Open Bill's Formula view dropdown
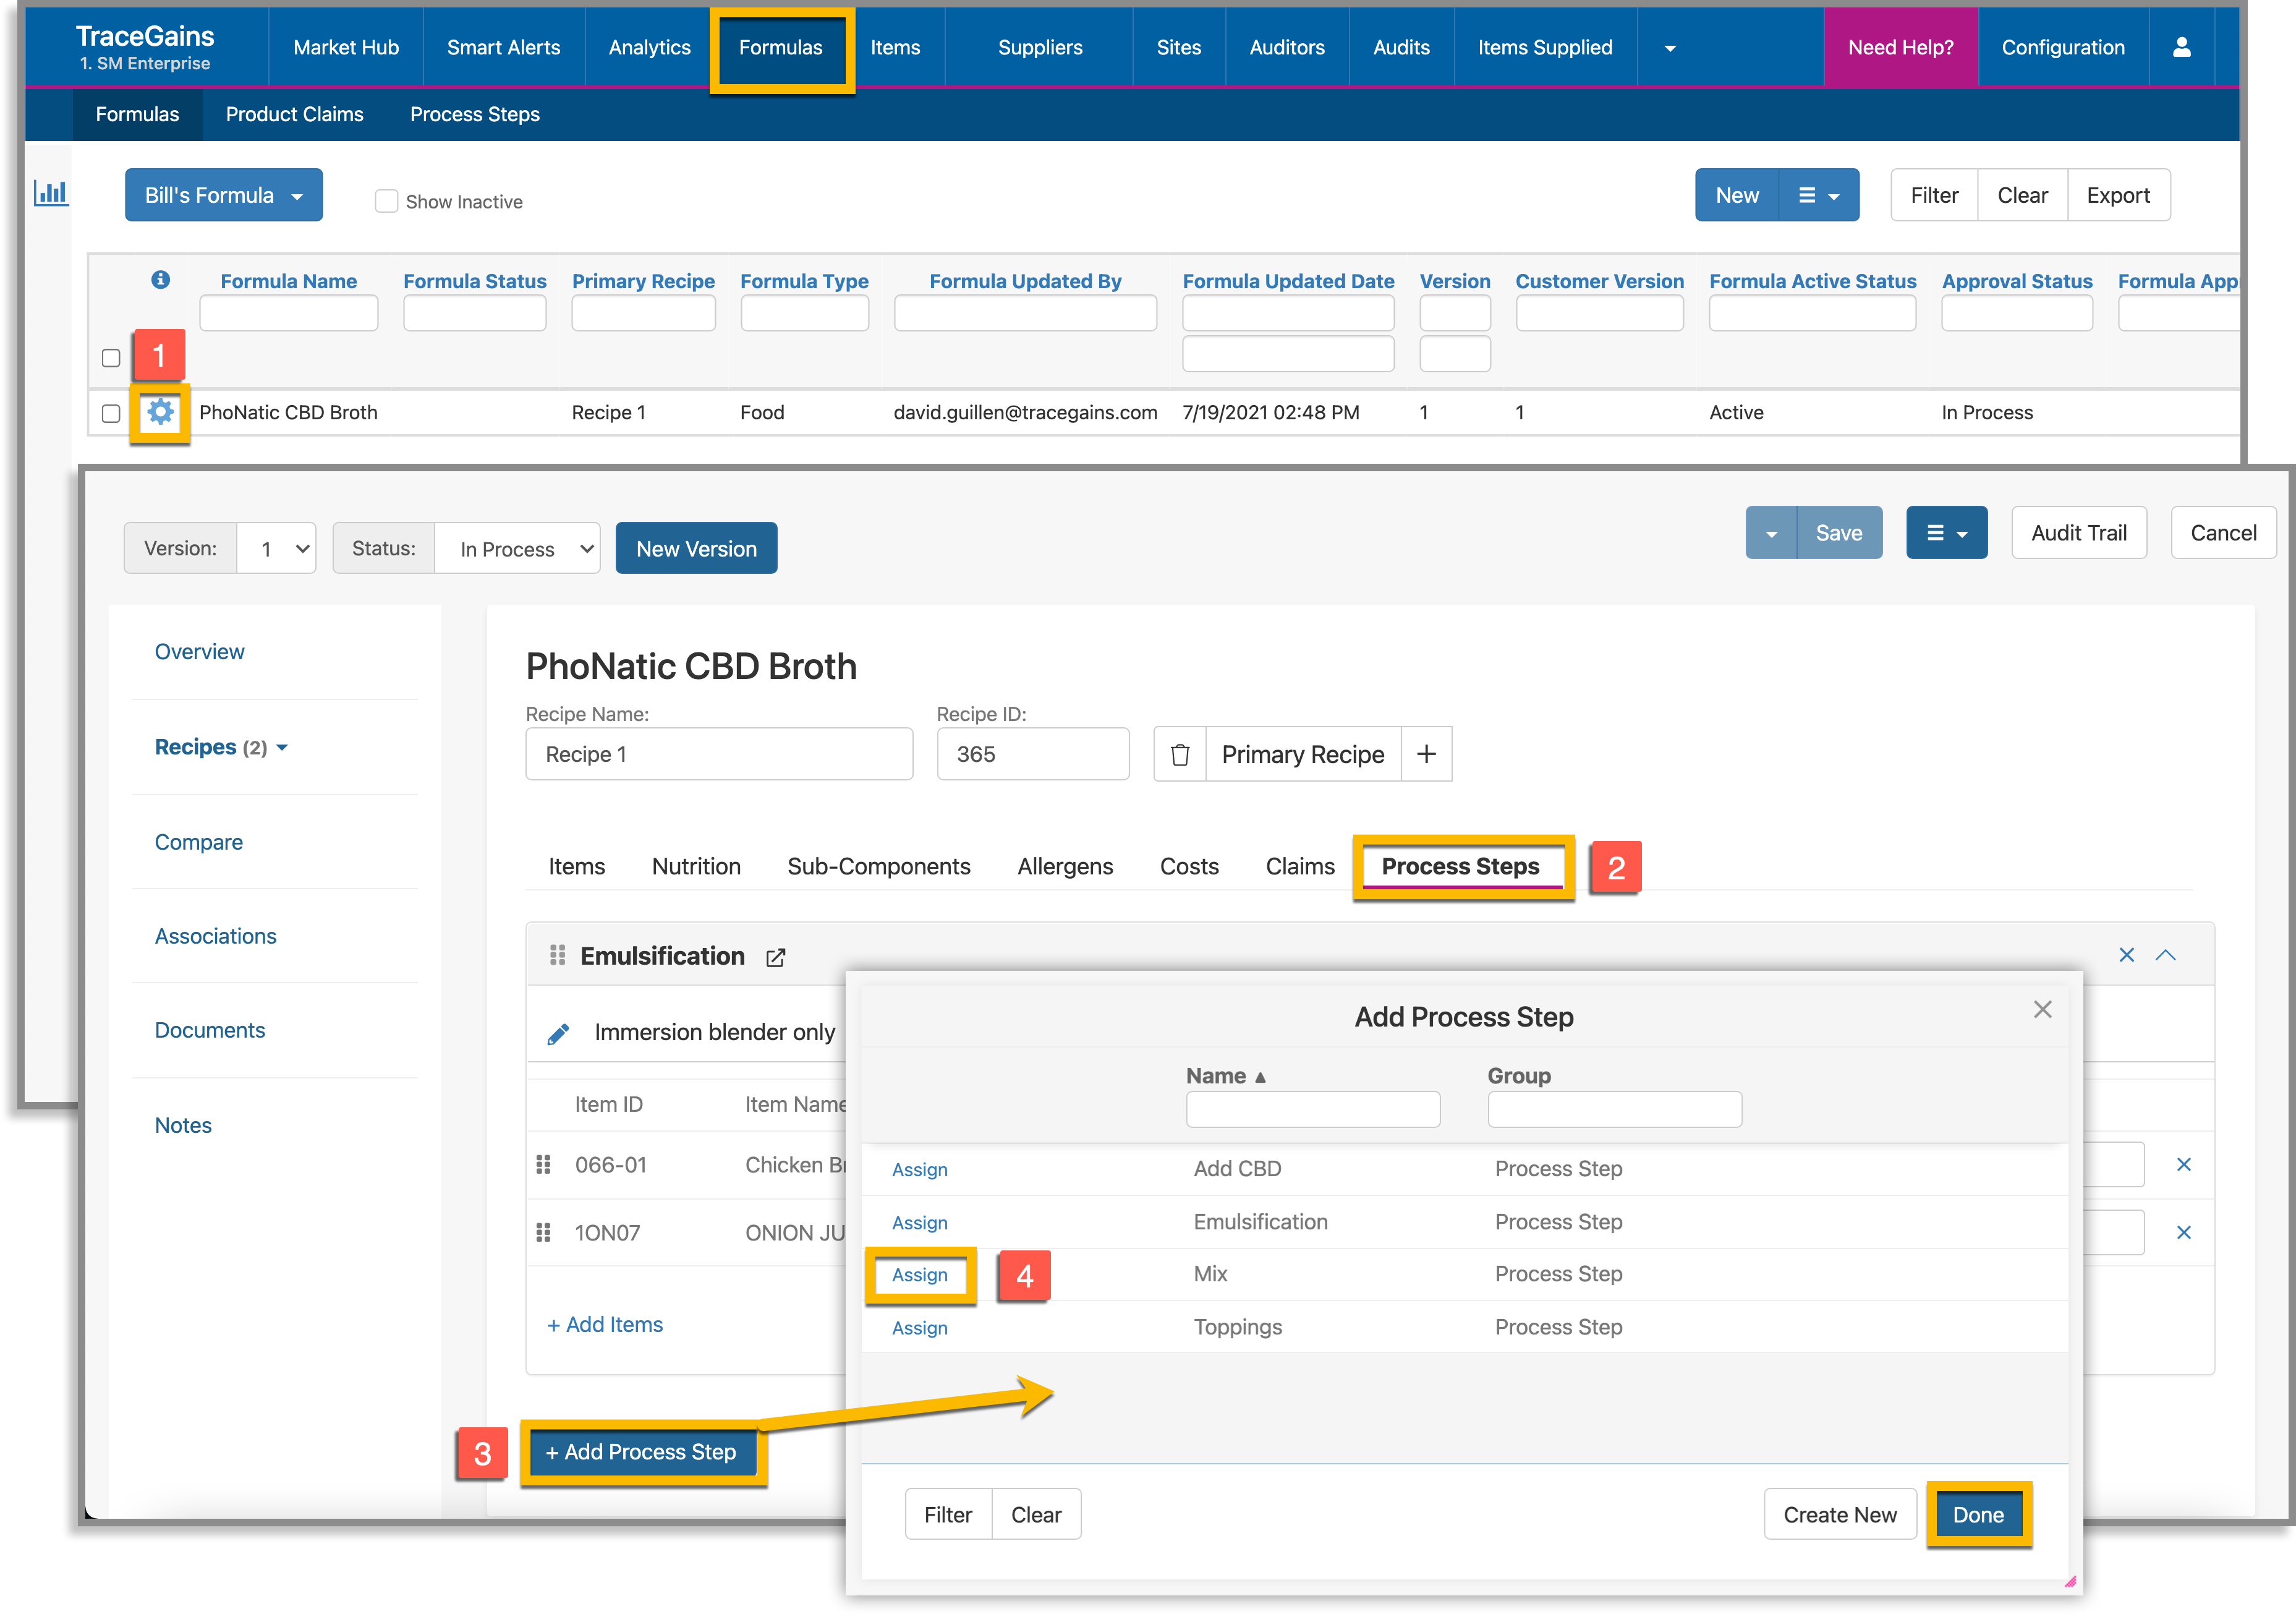This screenshot has height=1614, width=2296. click(x=224, y=195)
